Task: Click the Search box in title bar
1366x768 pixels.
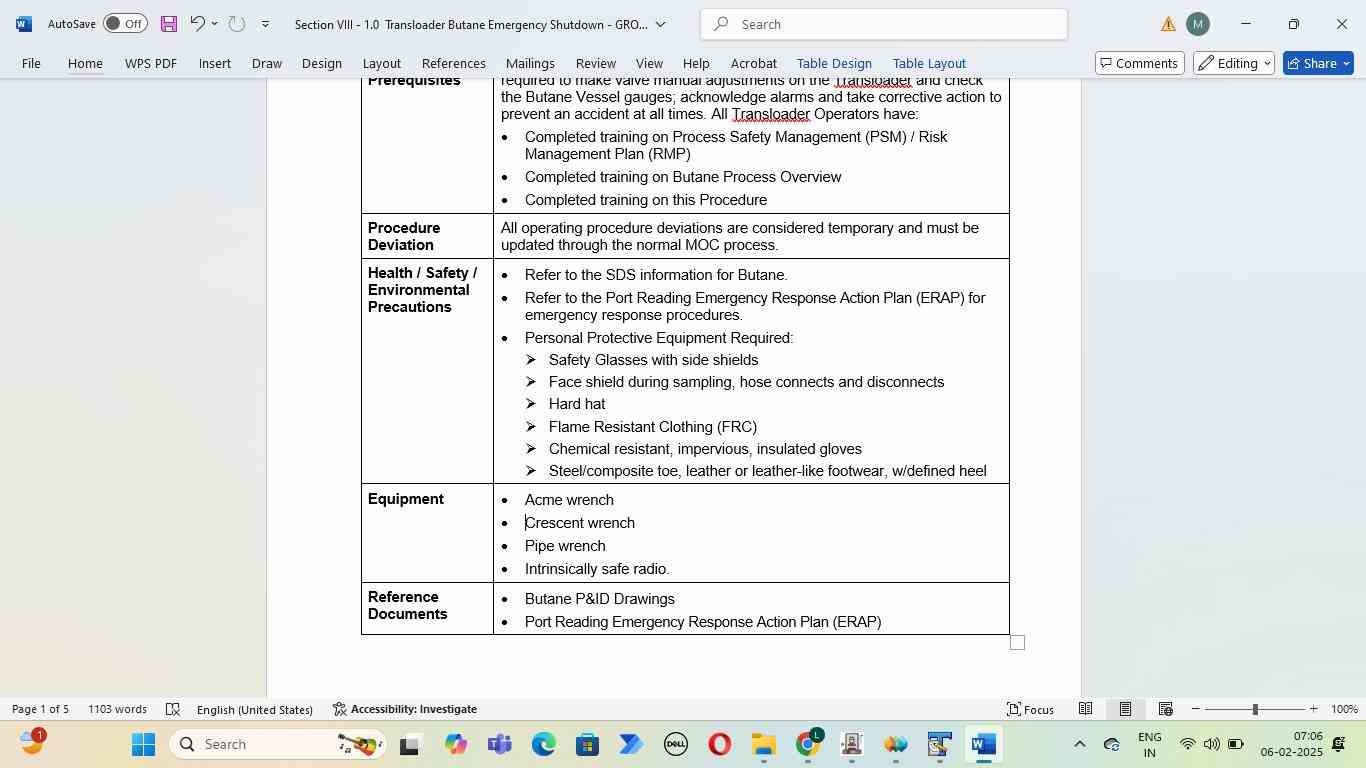Action: 884,24
